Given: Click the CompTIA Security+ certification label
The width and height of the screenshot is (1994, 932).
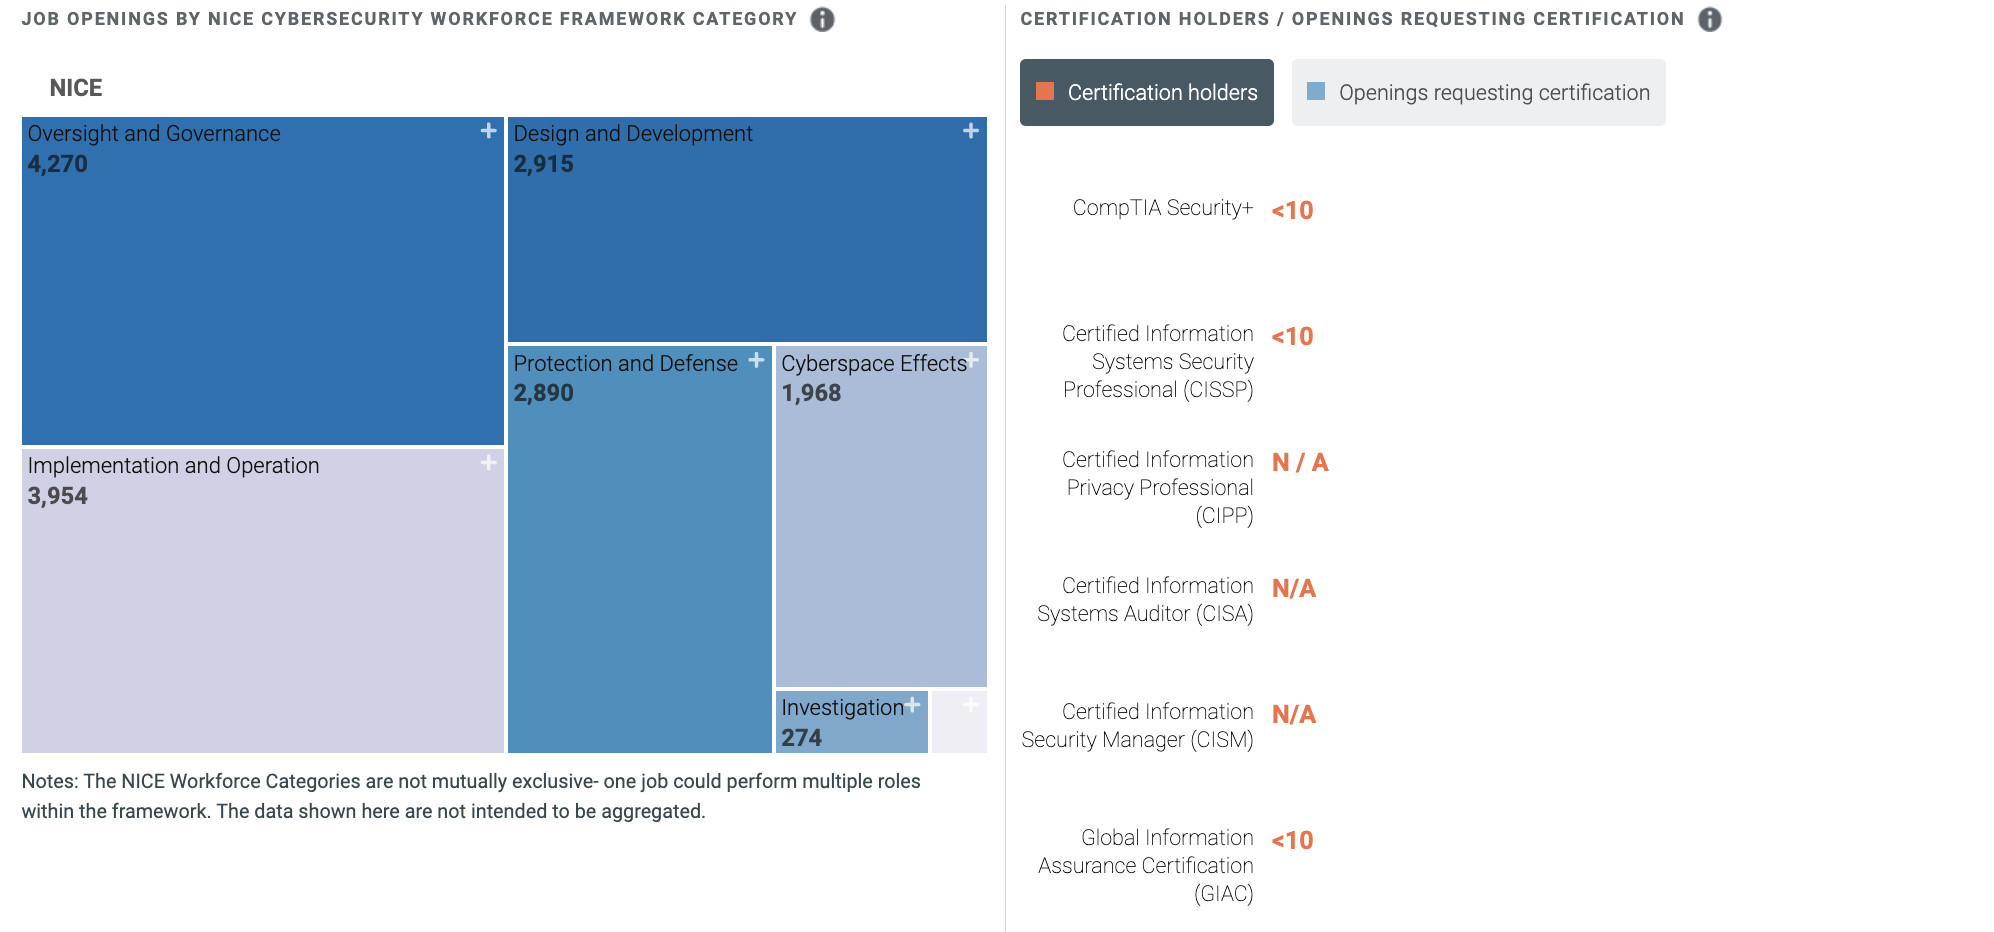Looking at the screenshot, I should click(x=1162, y=208).
